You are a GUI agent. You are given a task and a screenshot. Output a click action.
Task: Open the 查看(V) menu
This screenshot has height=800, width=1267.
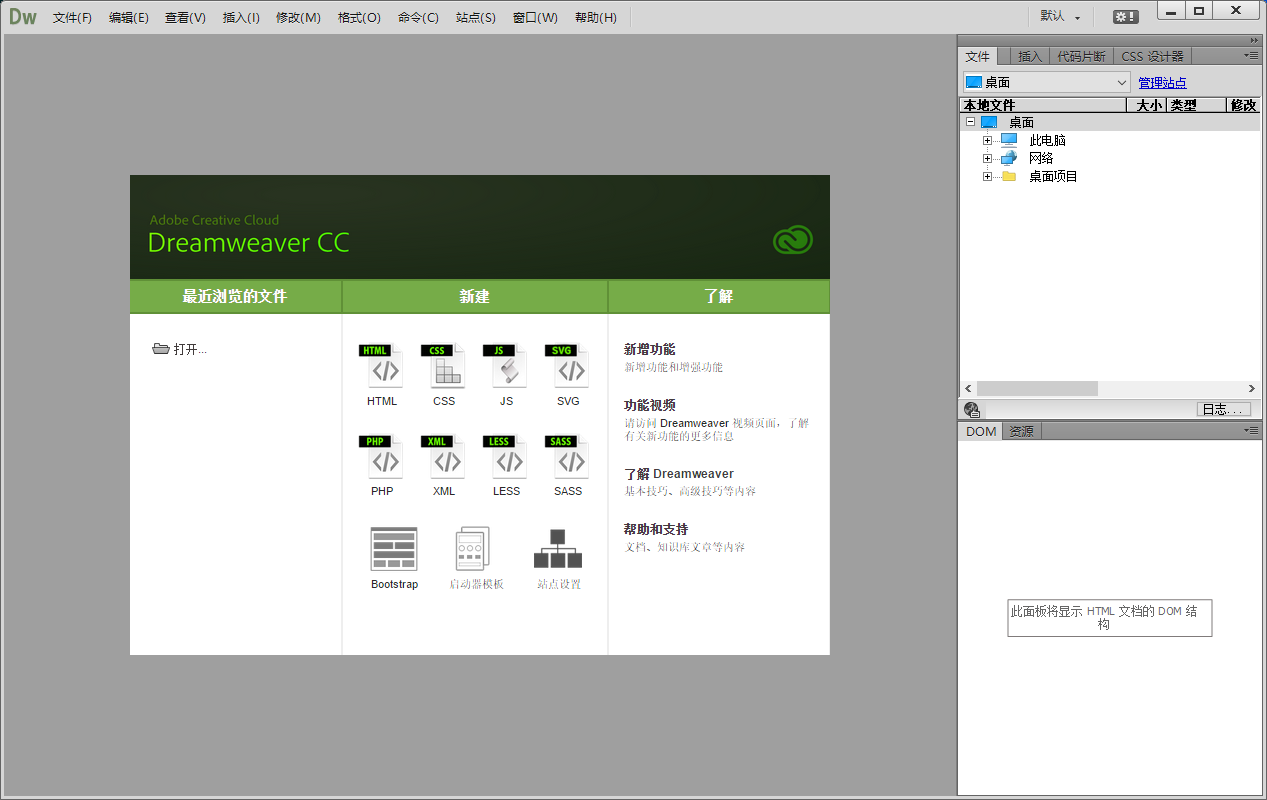pos(186,17)
